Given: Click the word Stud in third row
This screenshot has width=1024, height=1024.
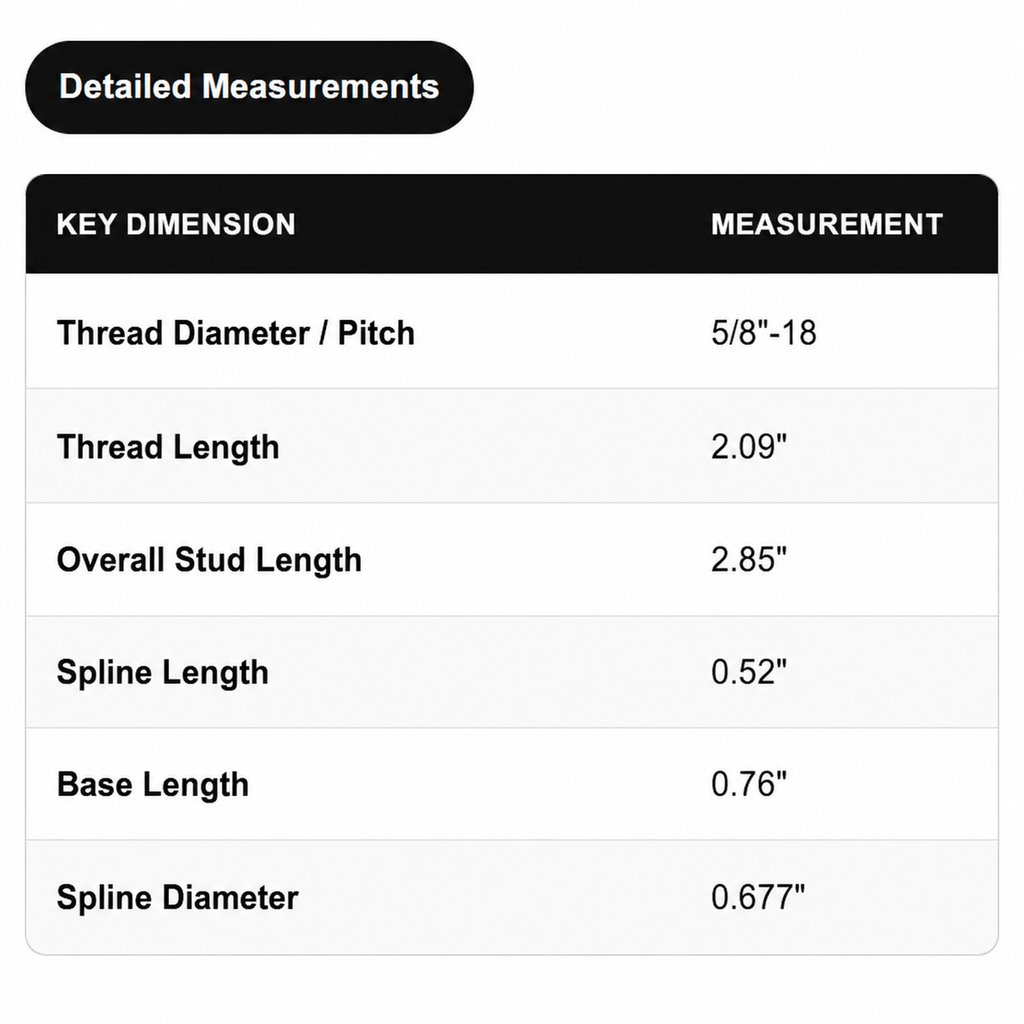Looking at the screenshot, I should pyautogui.click(x=209, y=560).
